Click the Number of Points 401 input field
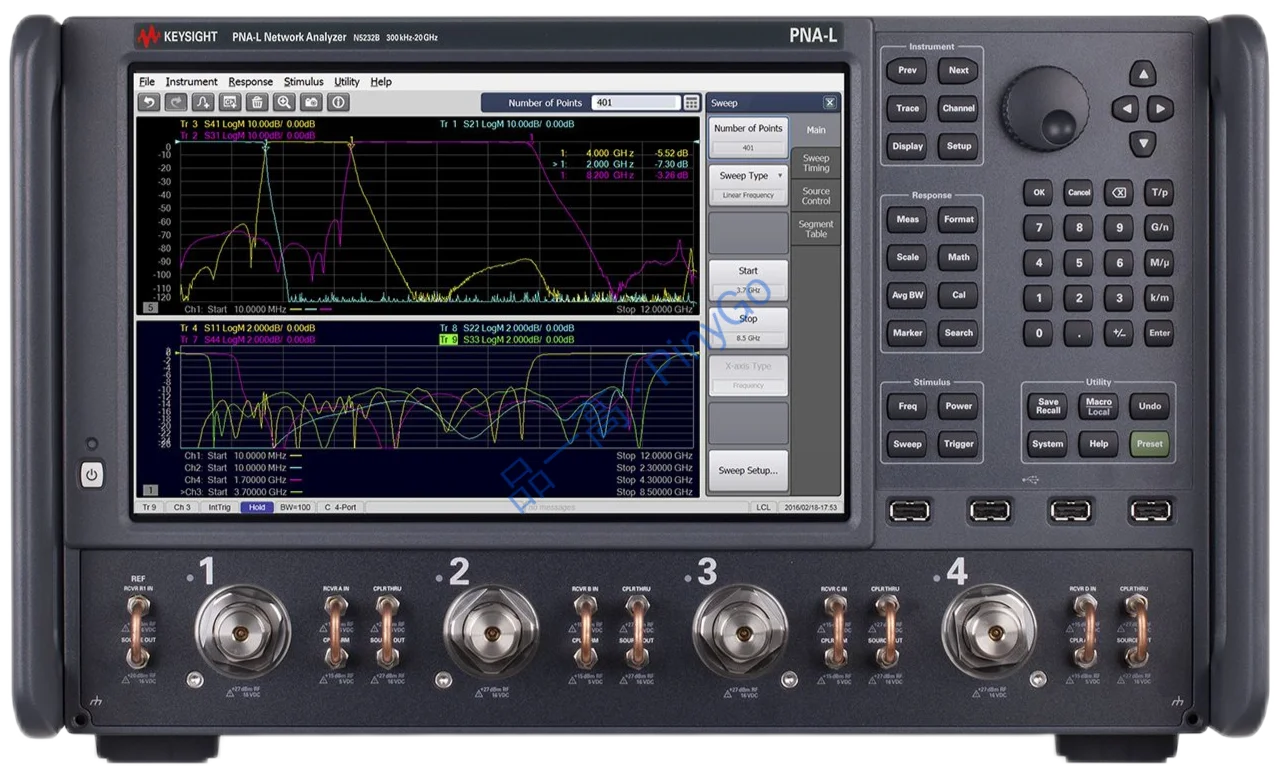 coord(636,103)
